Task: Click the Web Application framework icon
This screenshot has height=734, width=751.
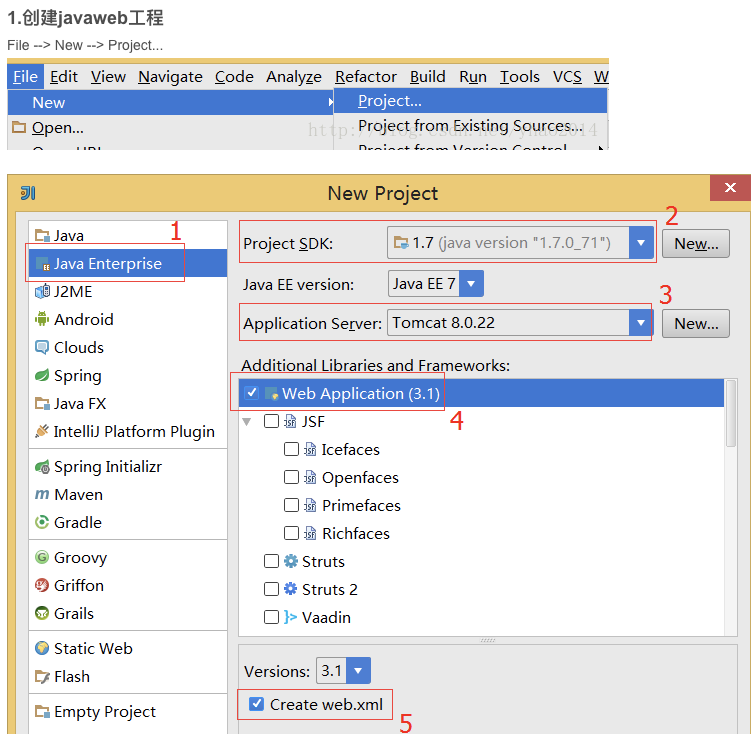Action: click(x=272, y=394)
